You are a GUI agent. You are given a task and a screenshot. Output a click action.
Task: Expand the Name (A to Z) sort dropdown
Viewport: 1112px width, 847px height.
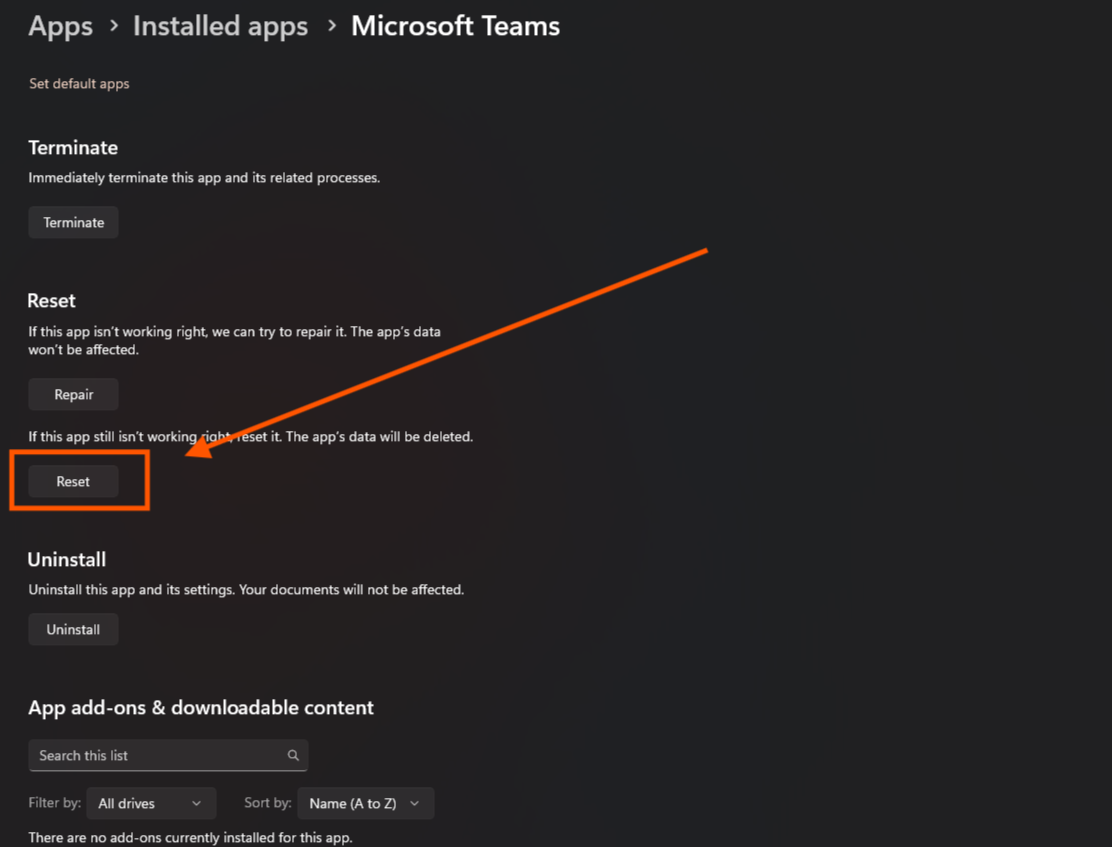coord(365,804)
